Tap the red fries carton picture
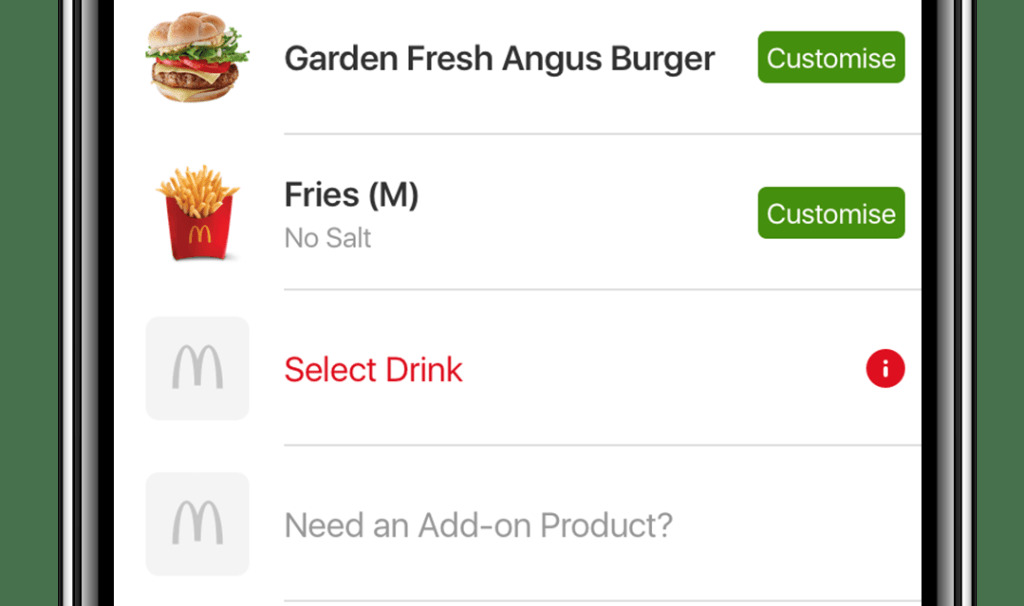Screen dimensions: 1024x606 click(x=198, y=213)
